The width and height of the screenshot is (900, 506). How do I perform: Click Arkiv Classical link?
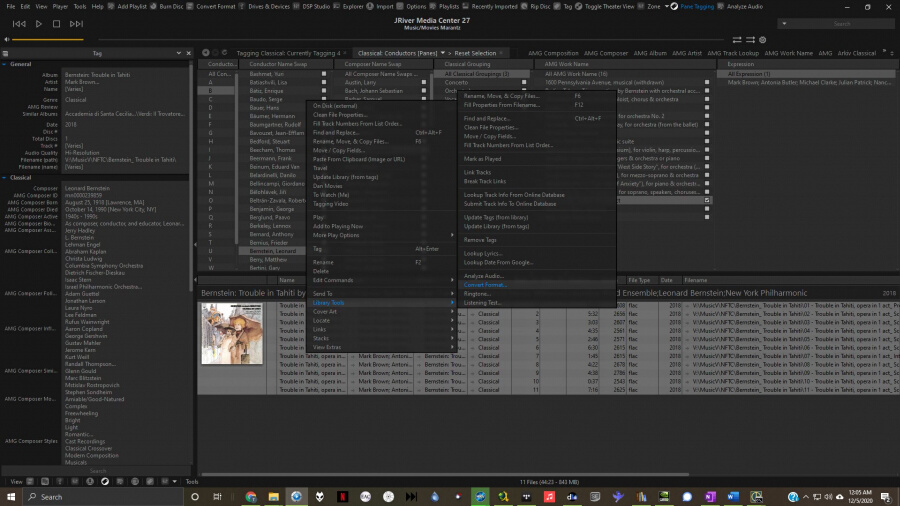tap(856, 53)
